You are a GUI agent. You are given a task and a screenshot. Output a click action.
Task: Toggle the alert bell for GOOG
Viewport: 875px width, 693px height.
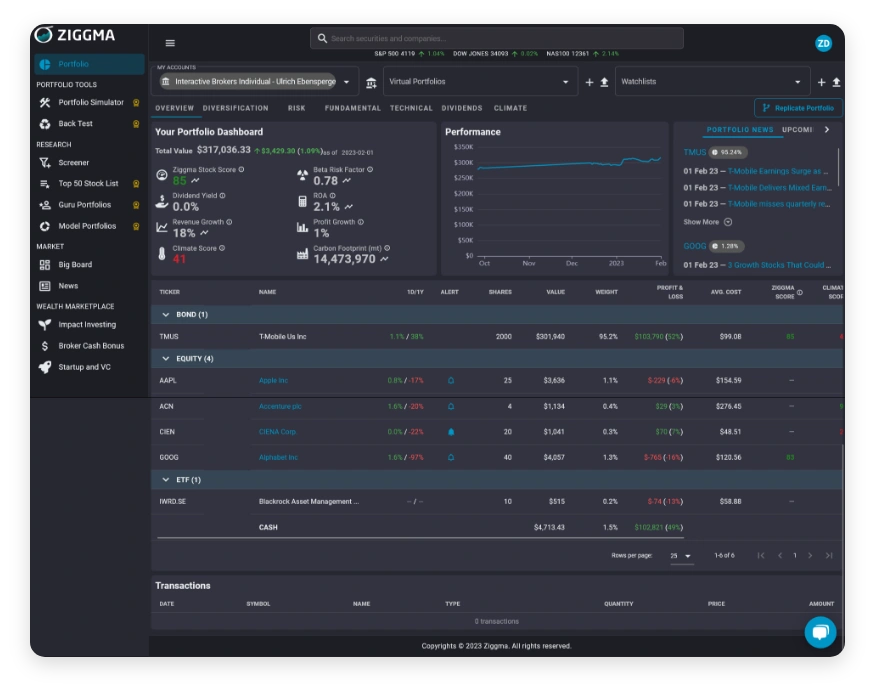tap(451, 457)
